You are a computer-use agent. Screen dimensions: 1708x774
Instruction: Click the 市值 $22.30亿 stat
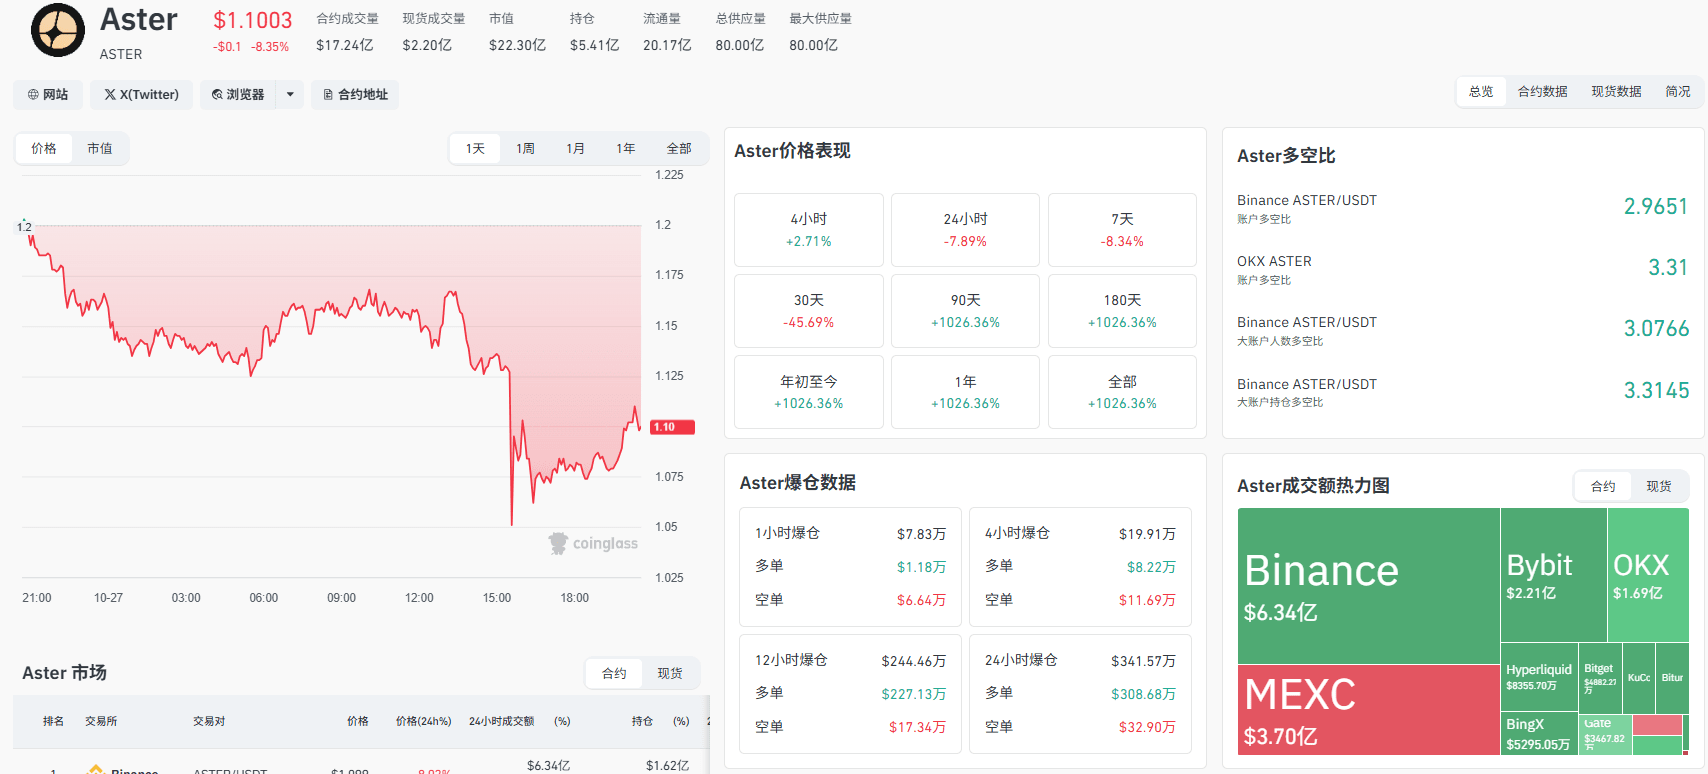(x=517, y=32)
